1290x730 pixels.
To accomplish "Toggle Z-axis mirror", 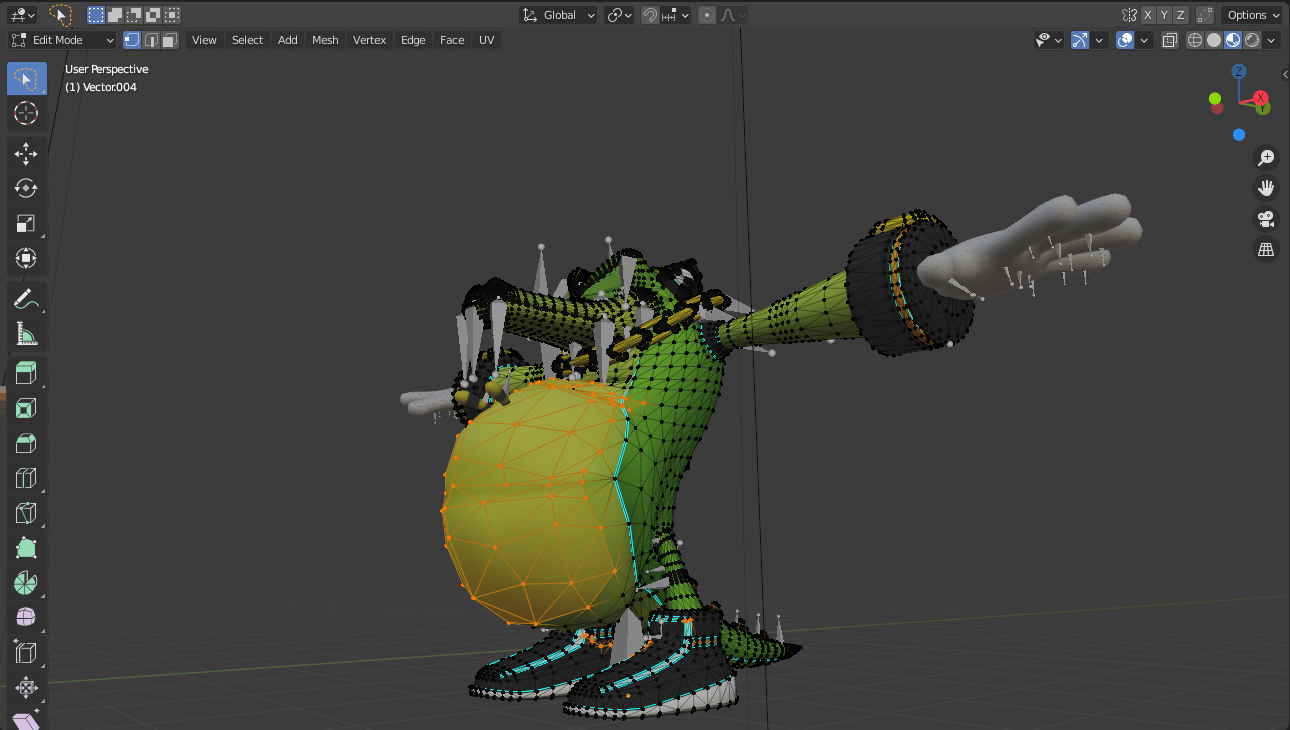I will pyautogui.click(x=1181, y=15).
